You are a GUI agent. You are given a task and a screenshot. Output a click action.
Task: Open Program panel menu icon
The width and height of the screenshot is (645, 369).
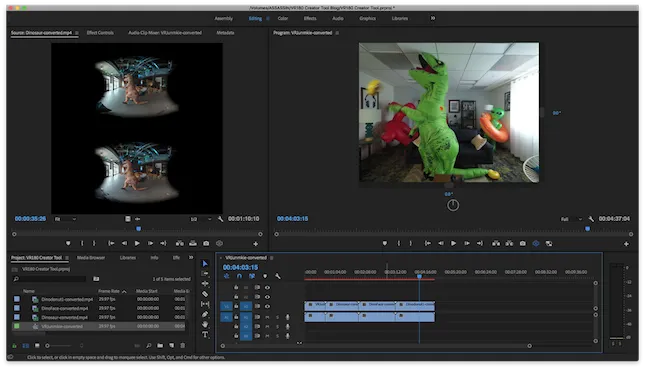(337, 33)
